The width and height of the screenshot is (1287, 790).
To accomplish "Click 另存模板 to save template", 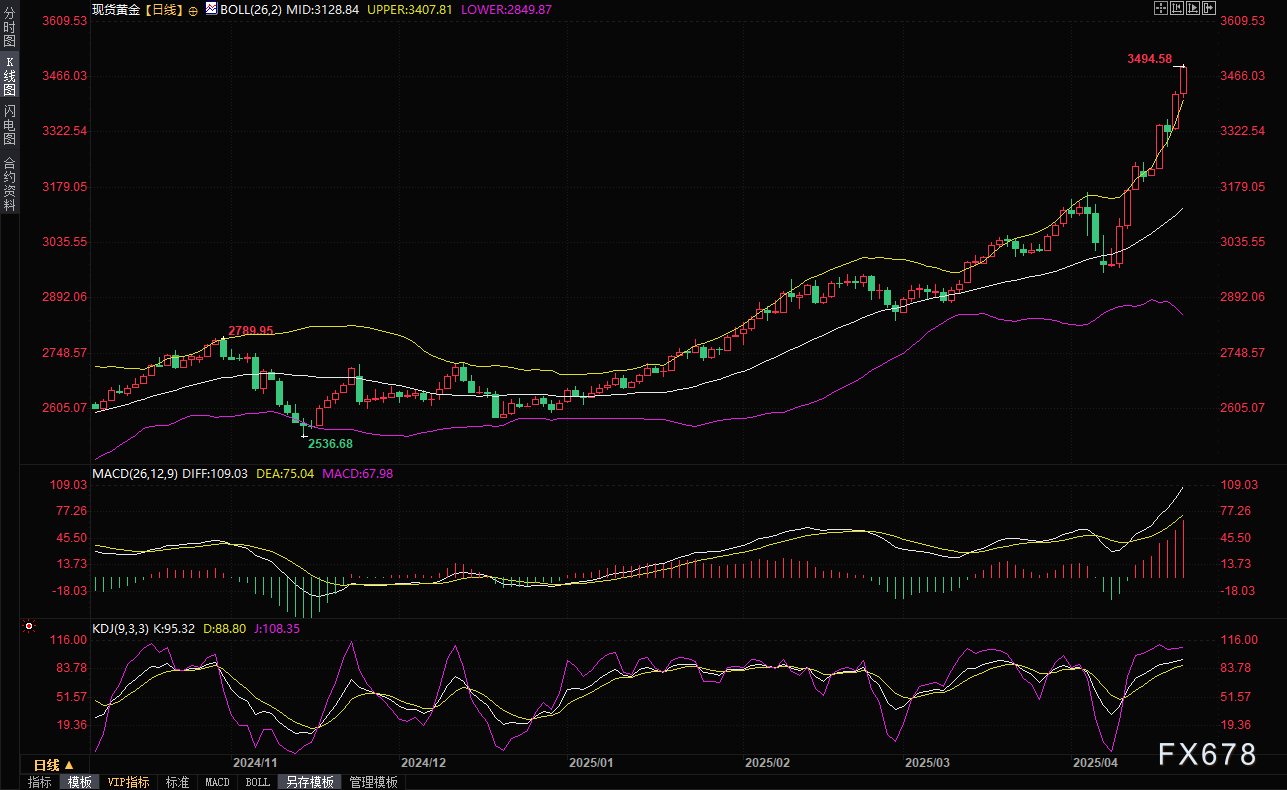I will pyautogui.click(x=308, y=782).
